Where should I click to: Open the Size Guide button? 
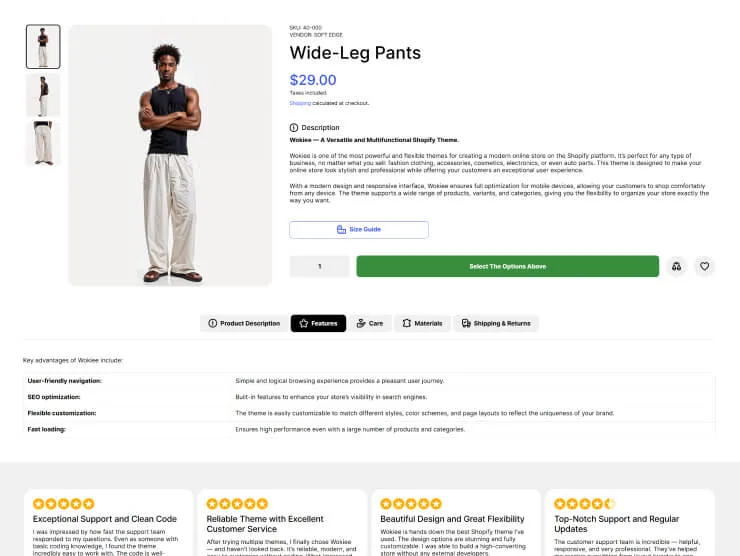pos(359,230)
